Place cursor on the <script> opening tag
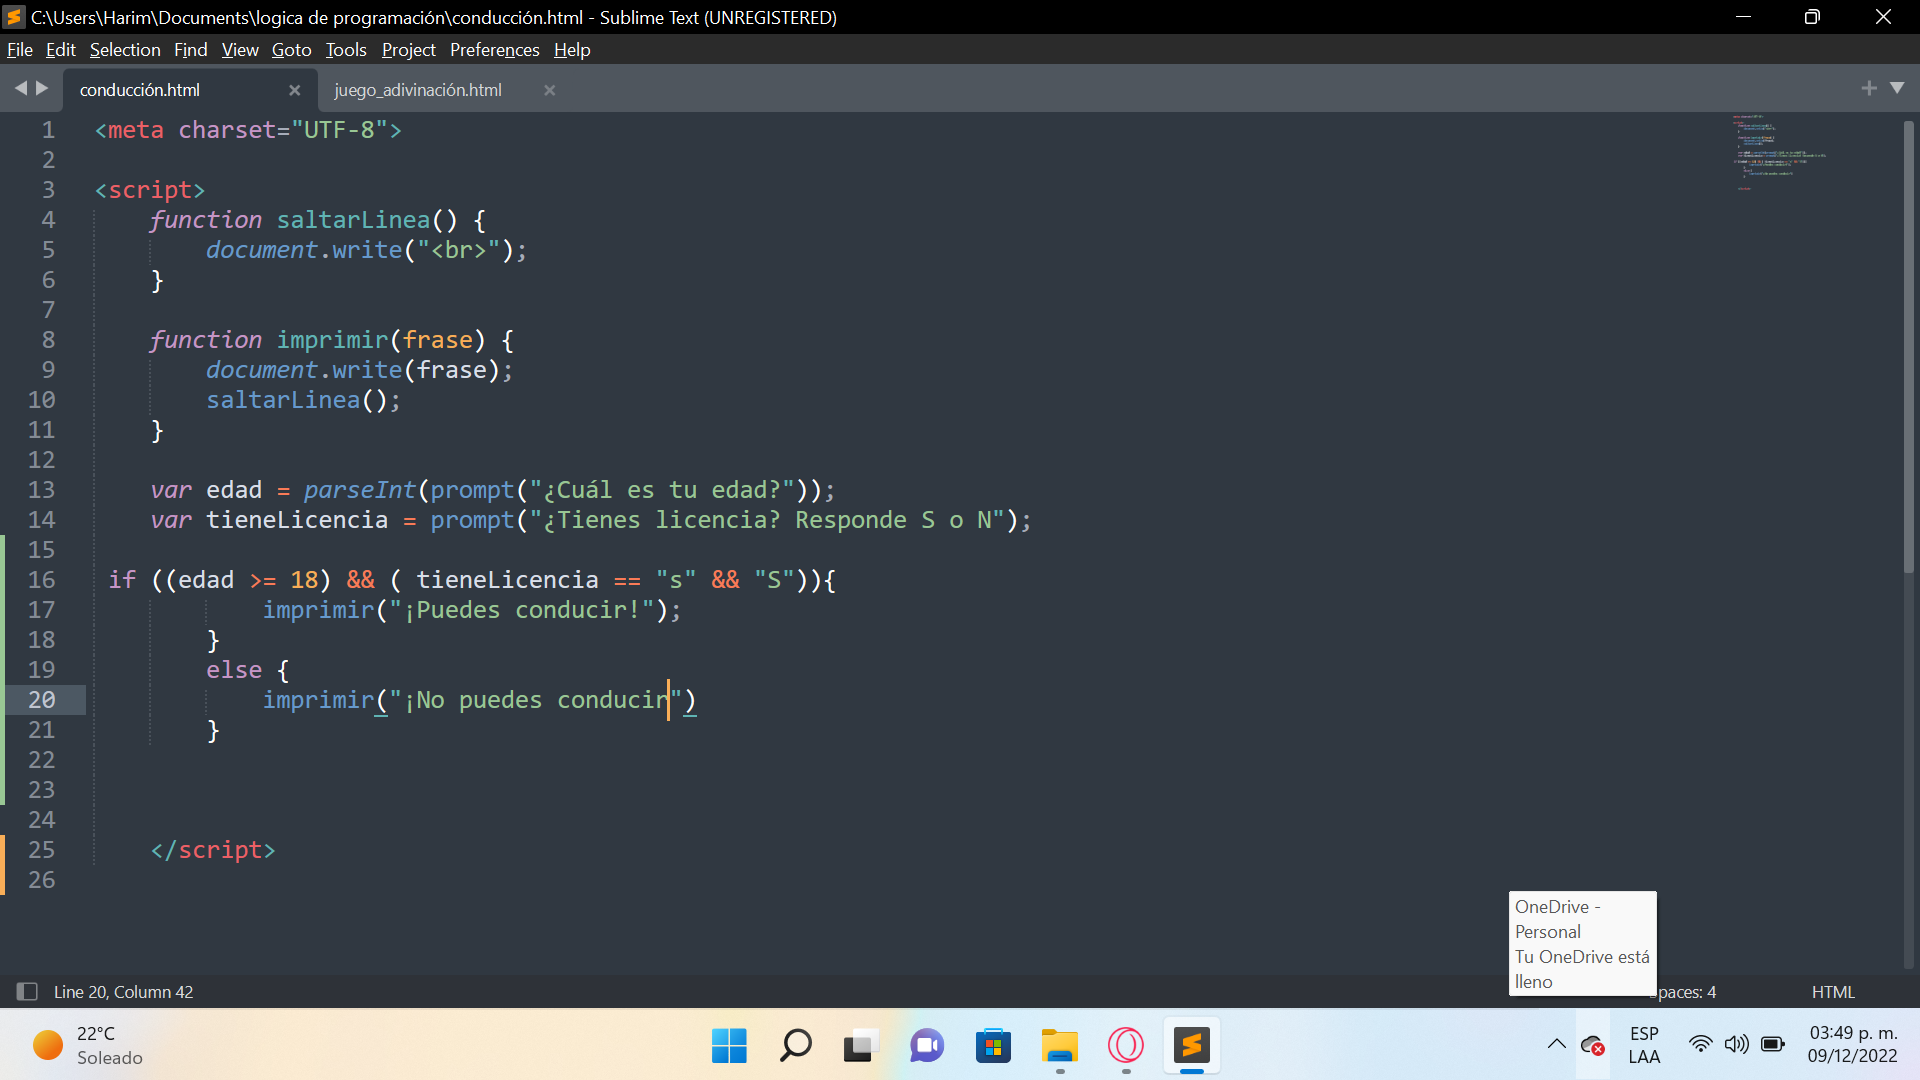This screenshot has height=1080, width=1920. (150, 190)
